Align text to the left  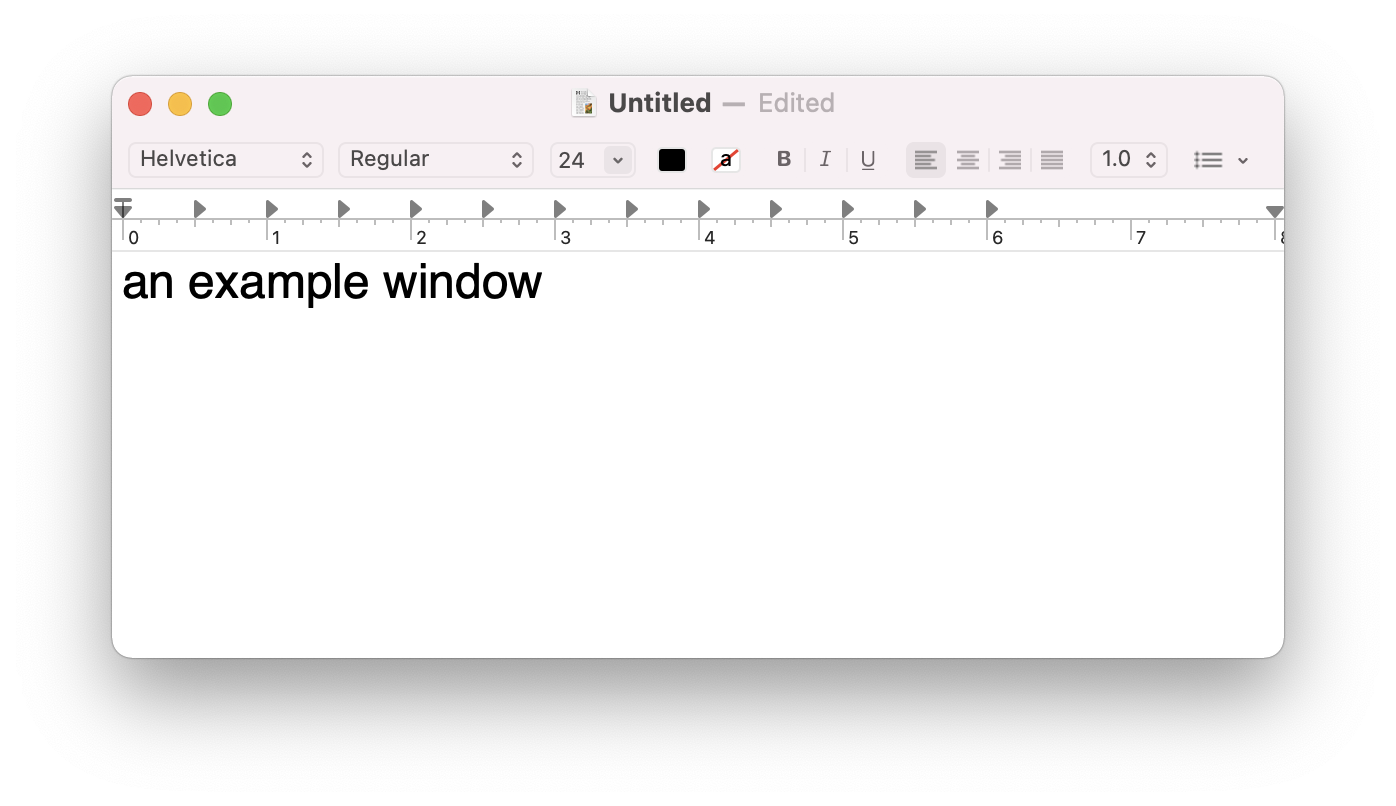pos(926,160)
